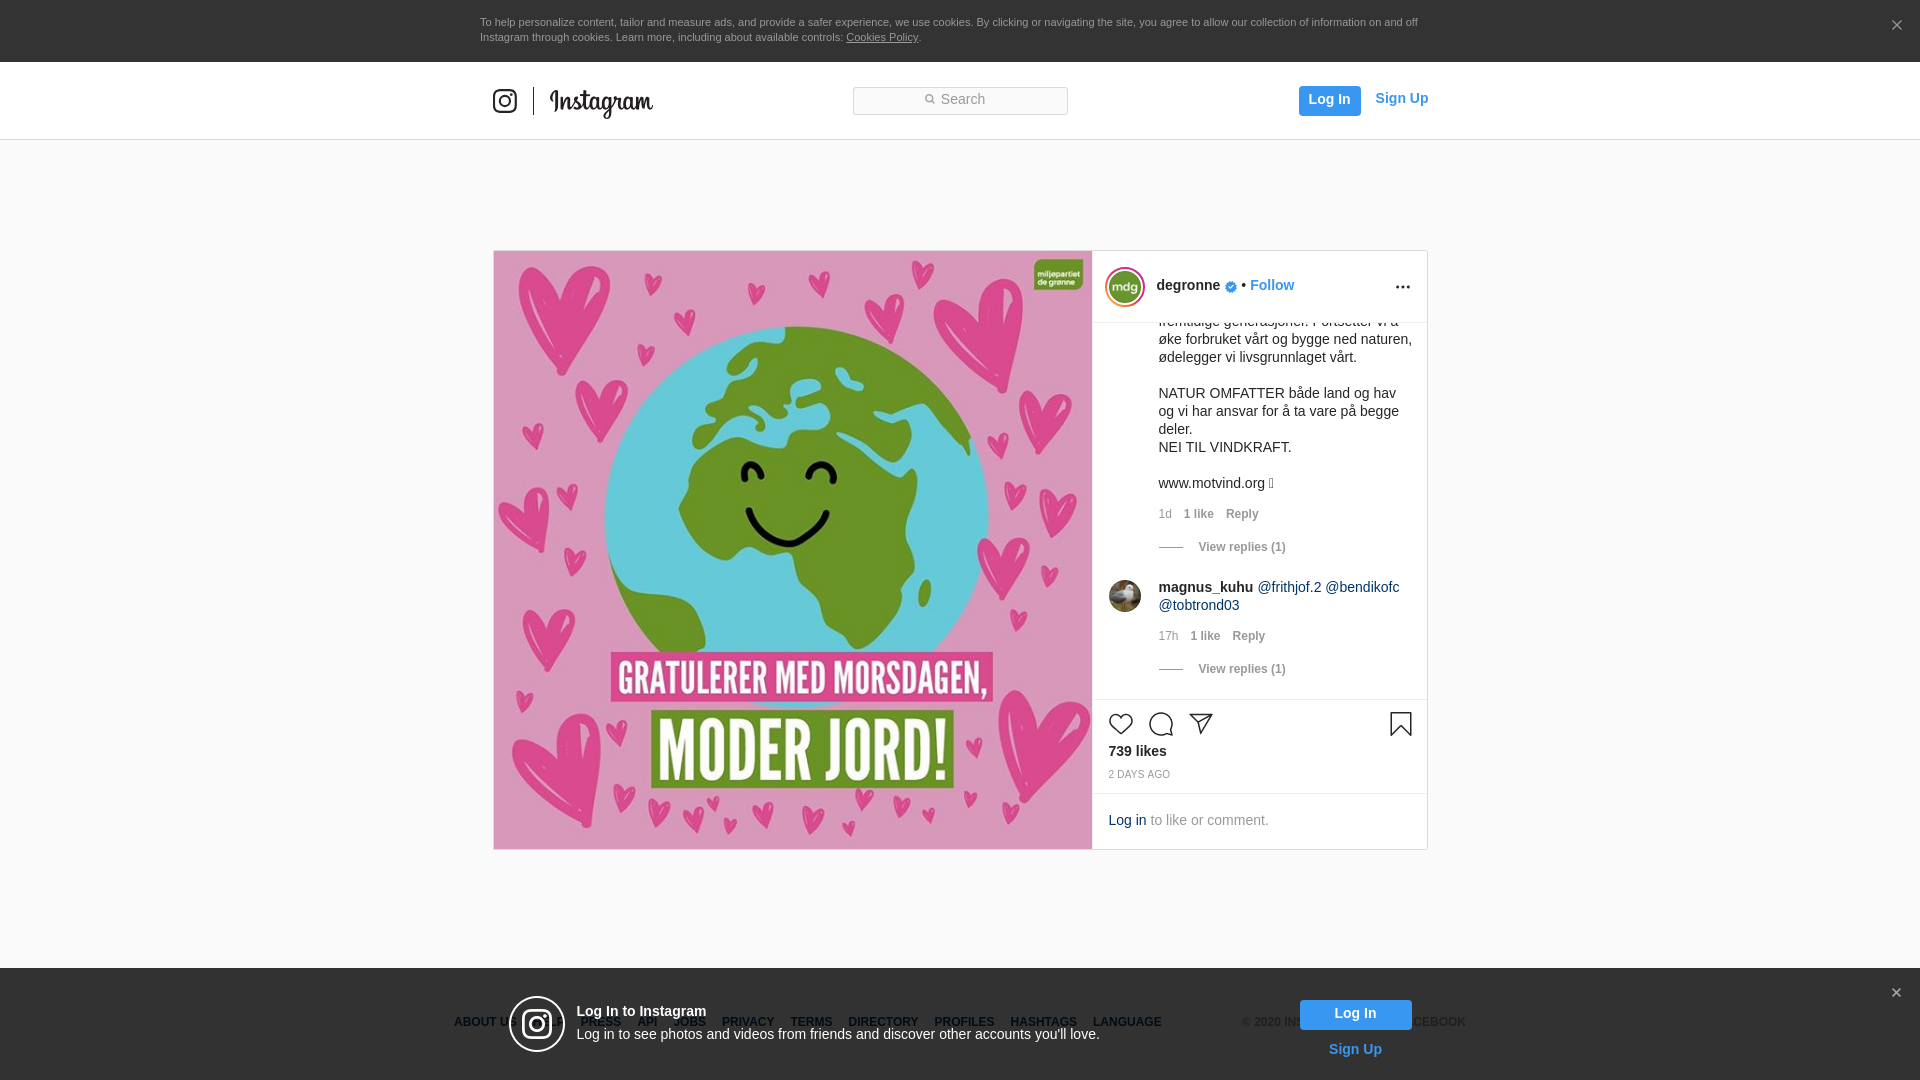The height and width of the screenshot is (1080, 1920).
Task: Click into the Search field
Action: [960, 100]
